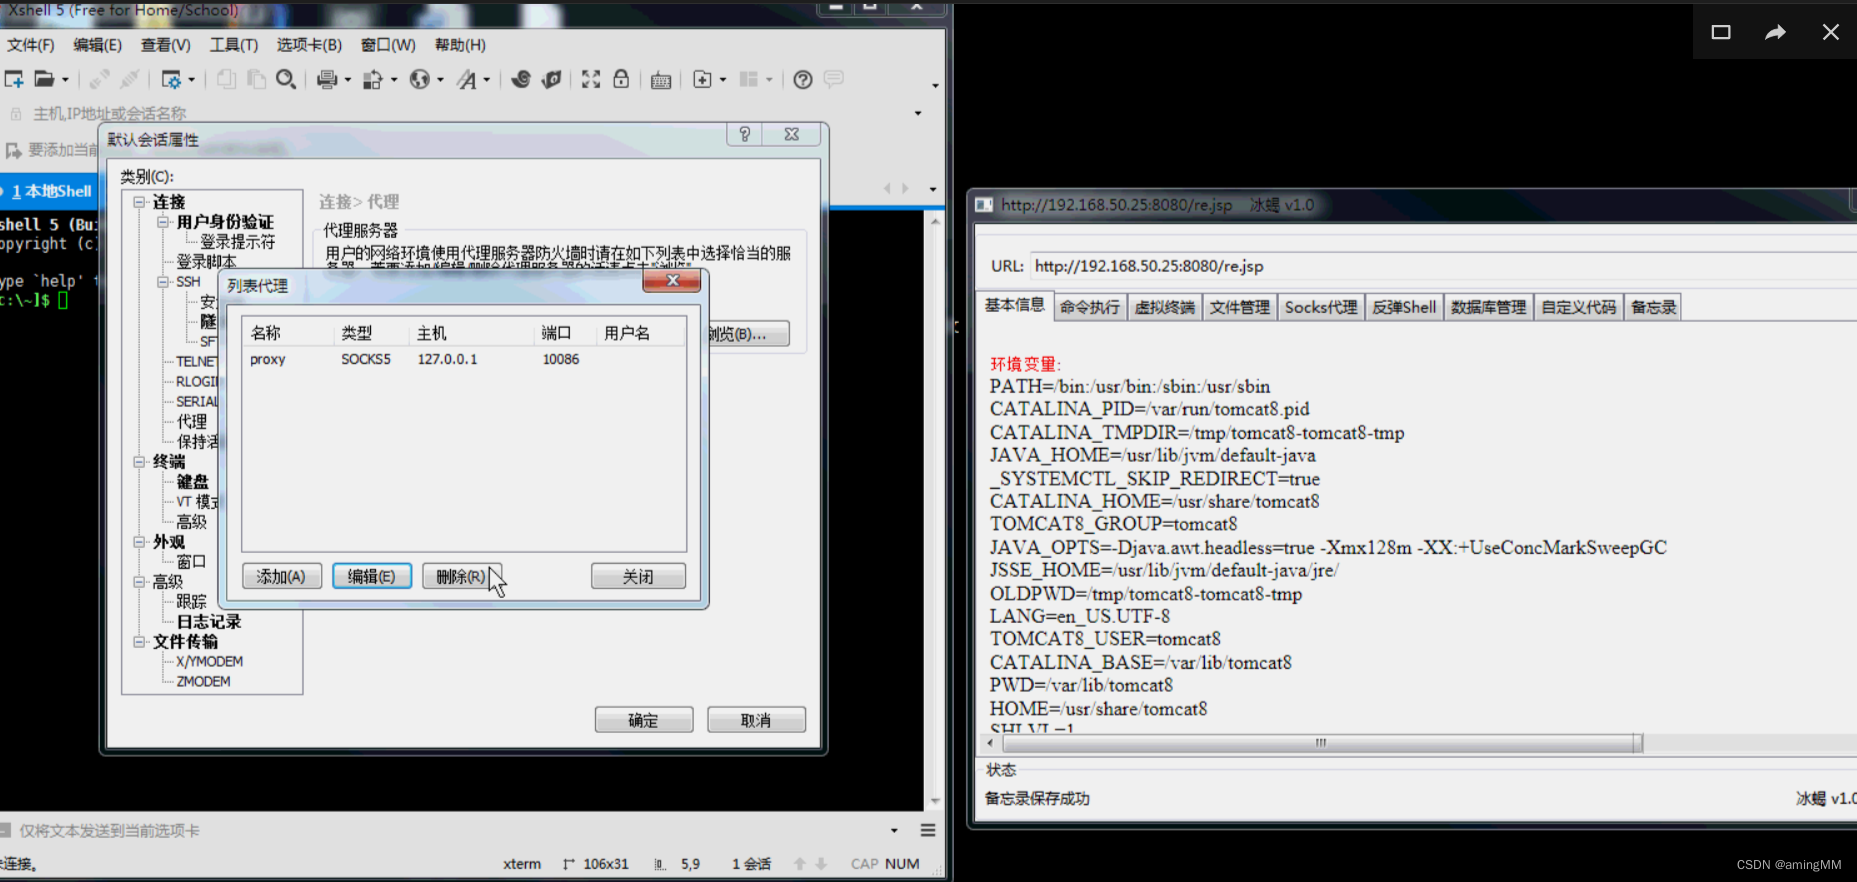Click the 取消 button in session properties
The width and height of the screenshot is (1857, 882).
(756, 720)
